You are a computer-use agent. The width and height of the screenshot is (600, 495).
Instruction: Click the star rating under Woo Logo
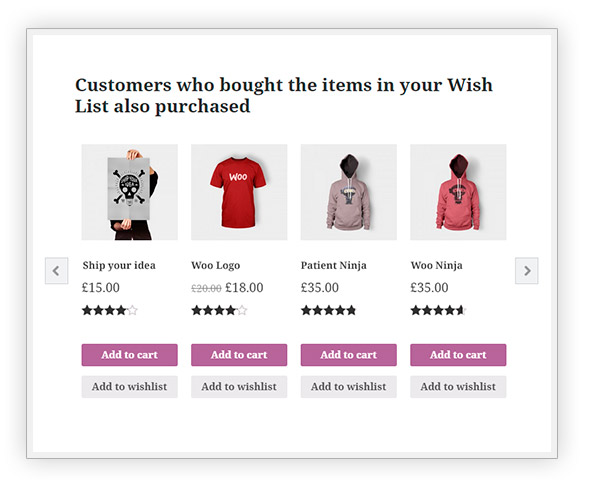pyautogui.click(x=219, y=311)
